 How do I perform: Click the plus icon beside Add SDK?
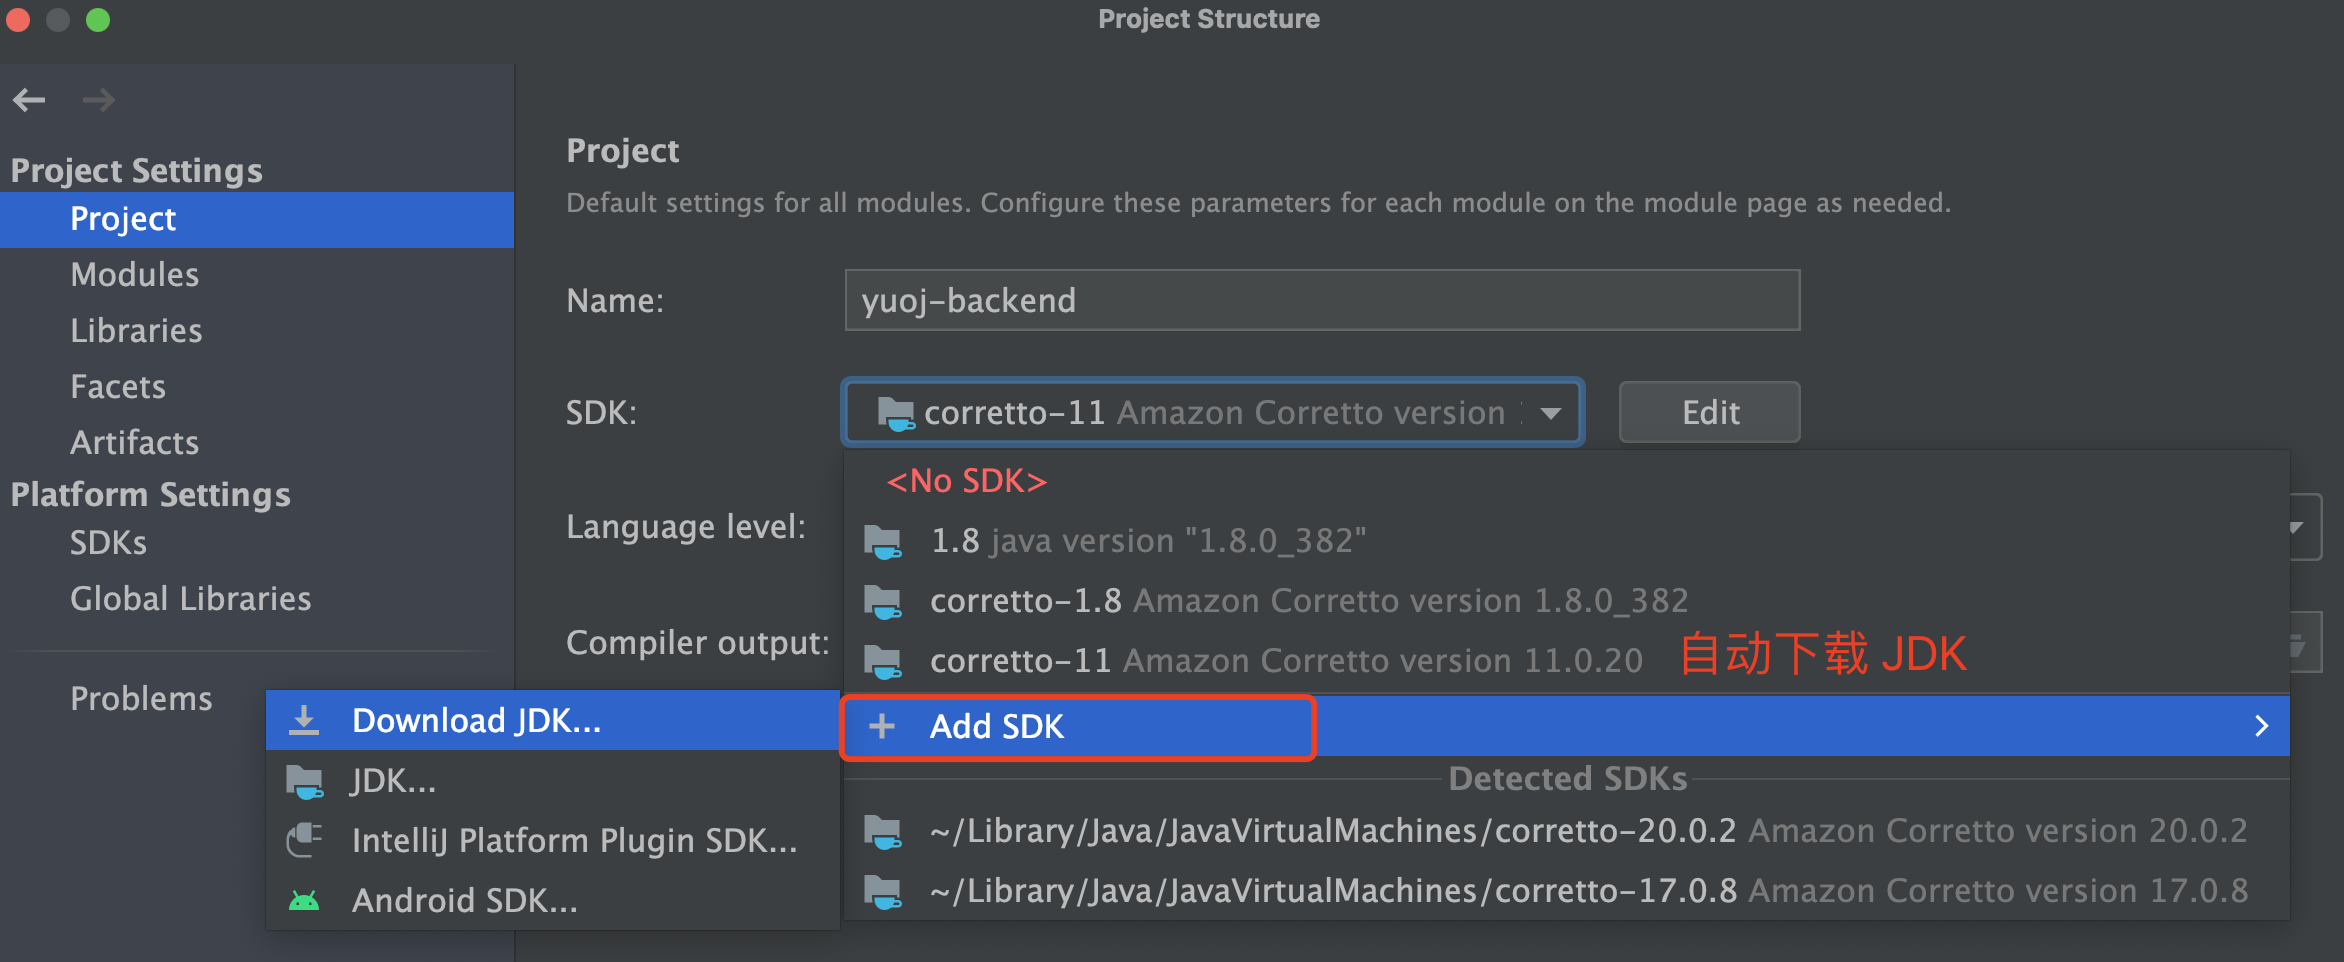point(882,726)
